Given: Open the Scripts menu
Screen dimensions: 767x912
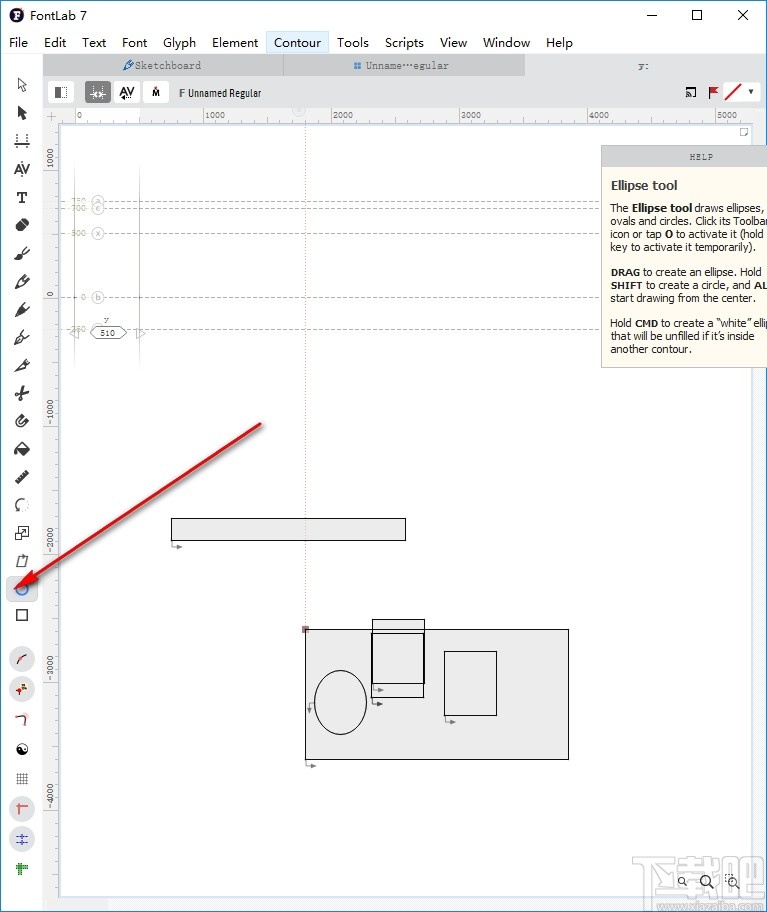Looking at the screenshot, I should [x=404, y=42].
